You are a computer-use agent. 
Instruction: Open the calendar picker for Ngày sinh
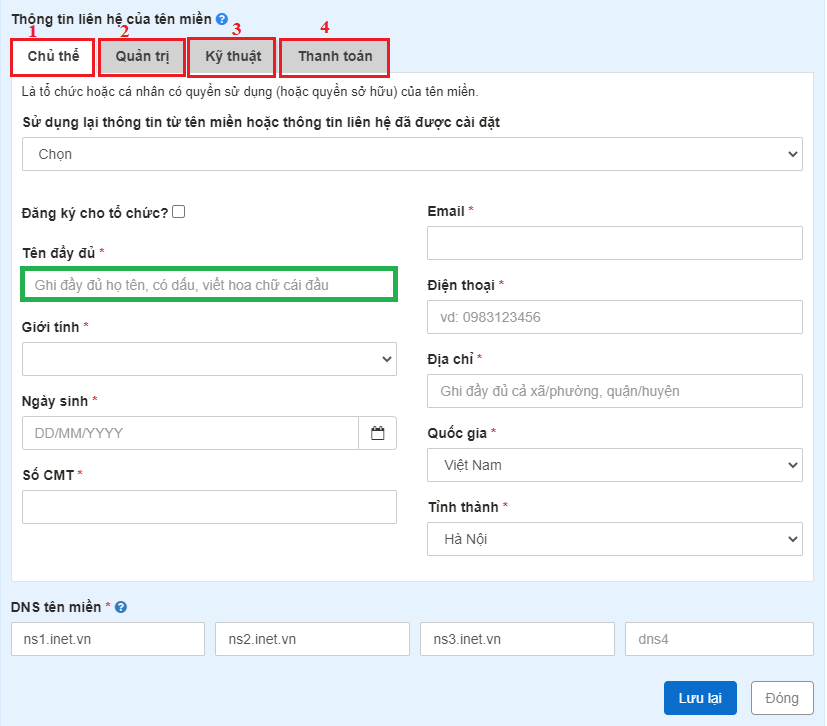pyautogui.click(x=378, y=433)
